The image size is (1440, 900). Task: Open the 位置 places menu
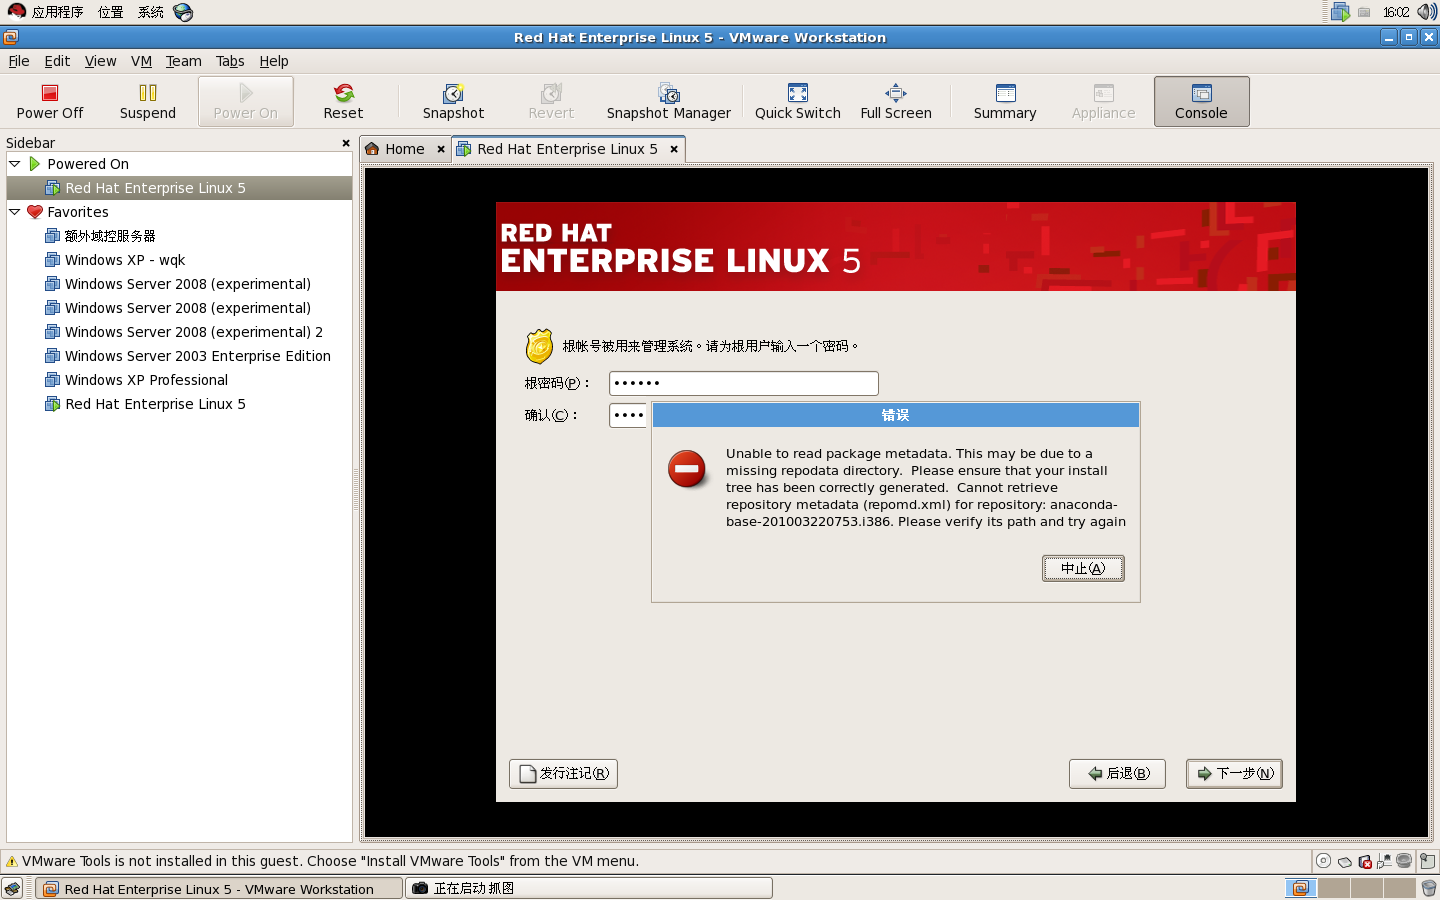pyautogui.click(x=111, y=12)
